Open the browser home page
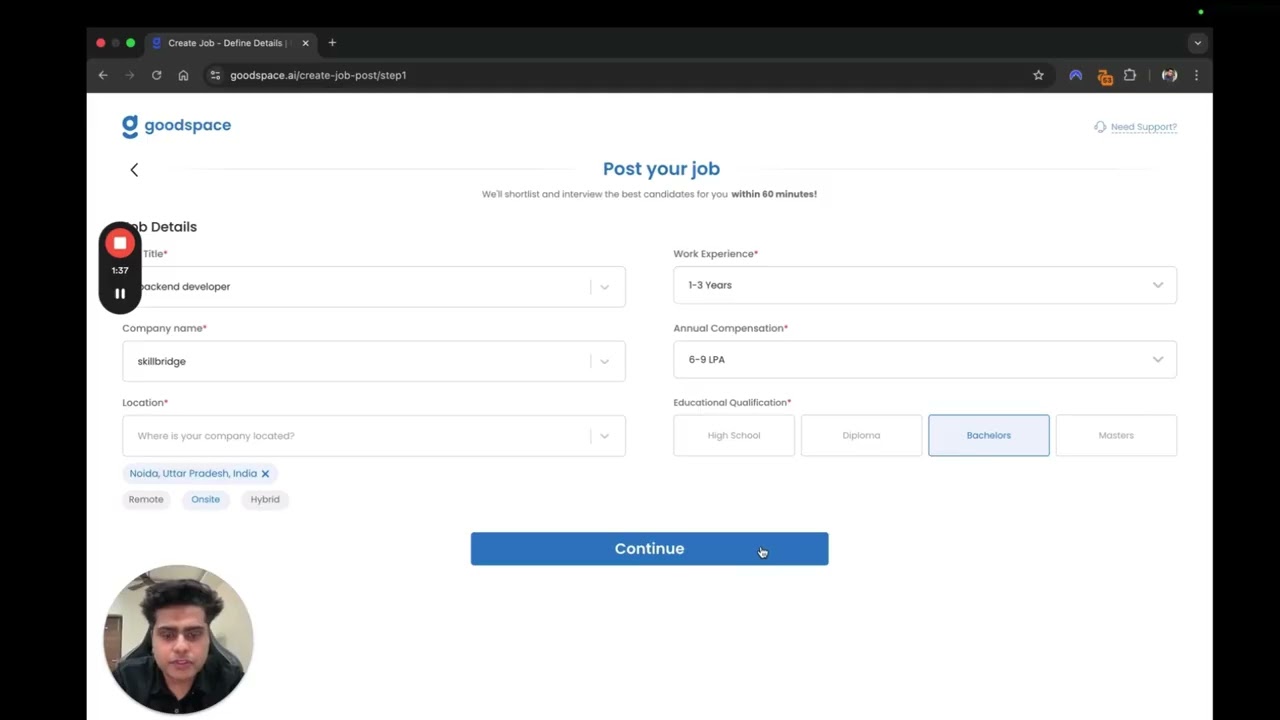 [x=183, y=75]
